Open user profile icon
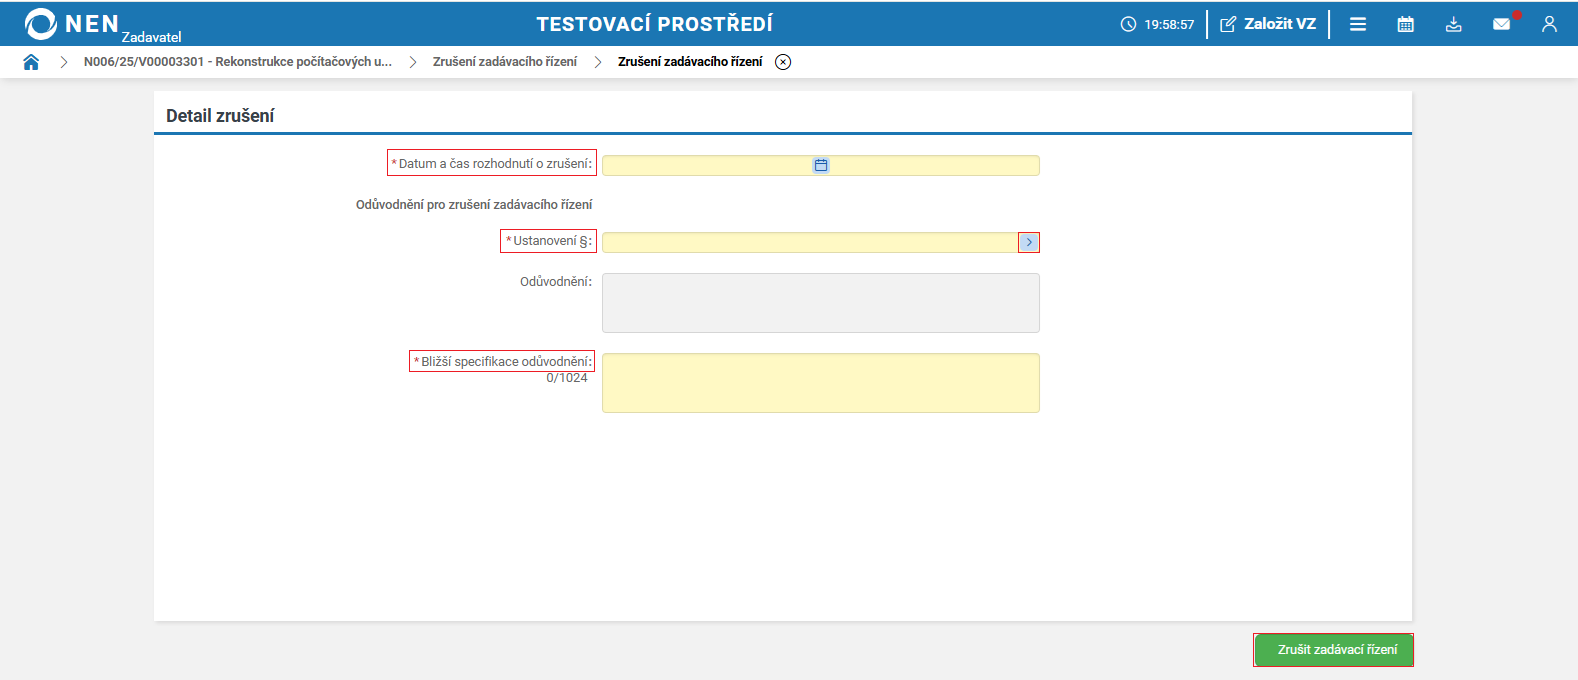This screenshot has width=1578, height=680. click(1549, 24)
